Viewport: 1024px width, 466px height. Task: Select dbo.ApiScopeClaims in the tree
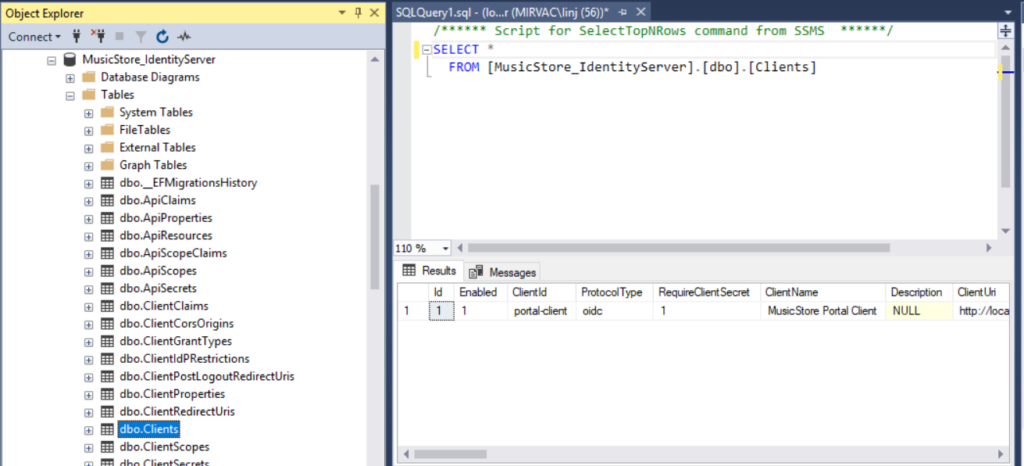(173, 253)
